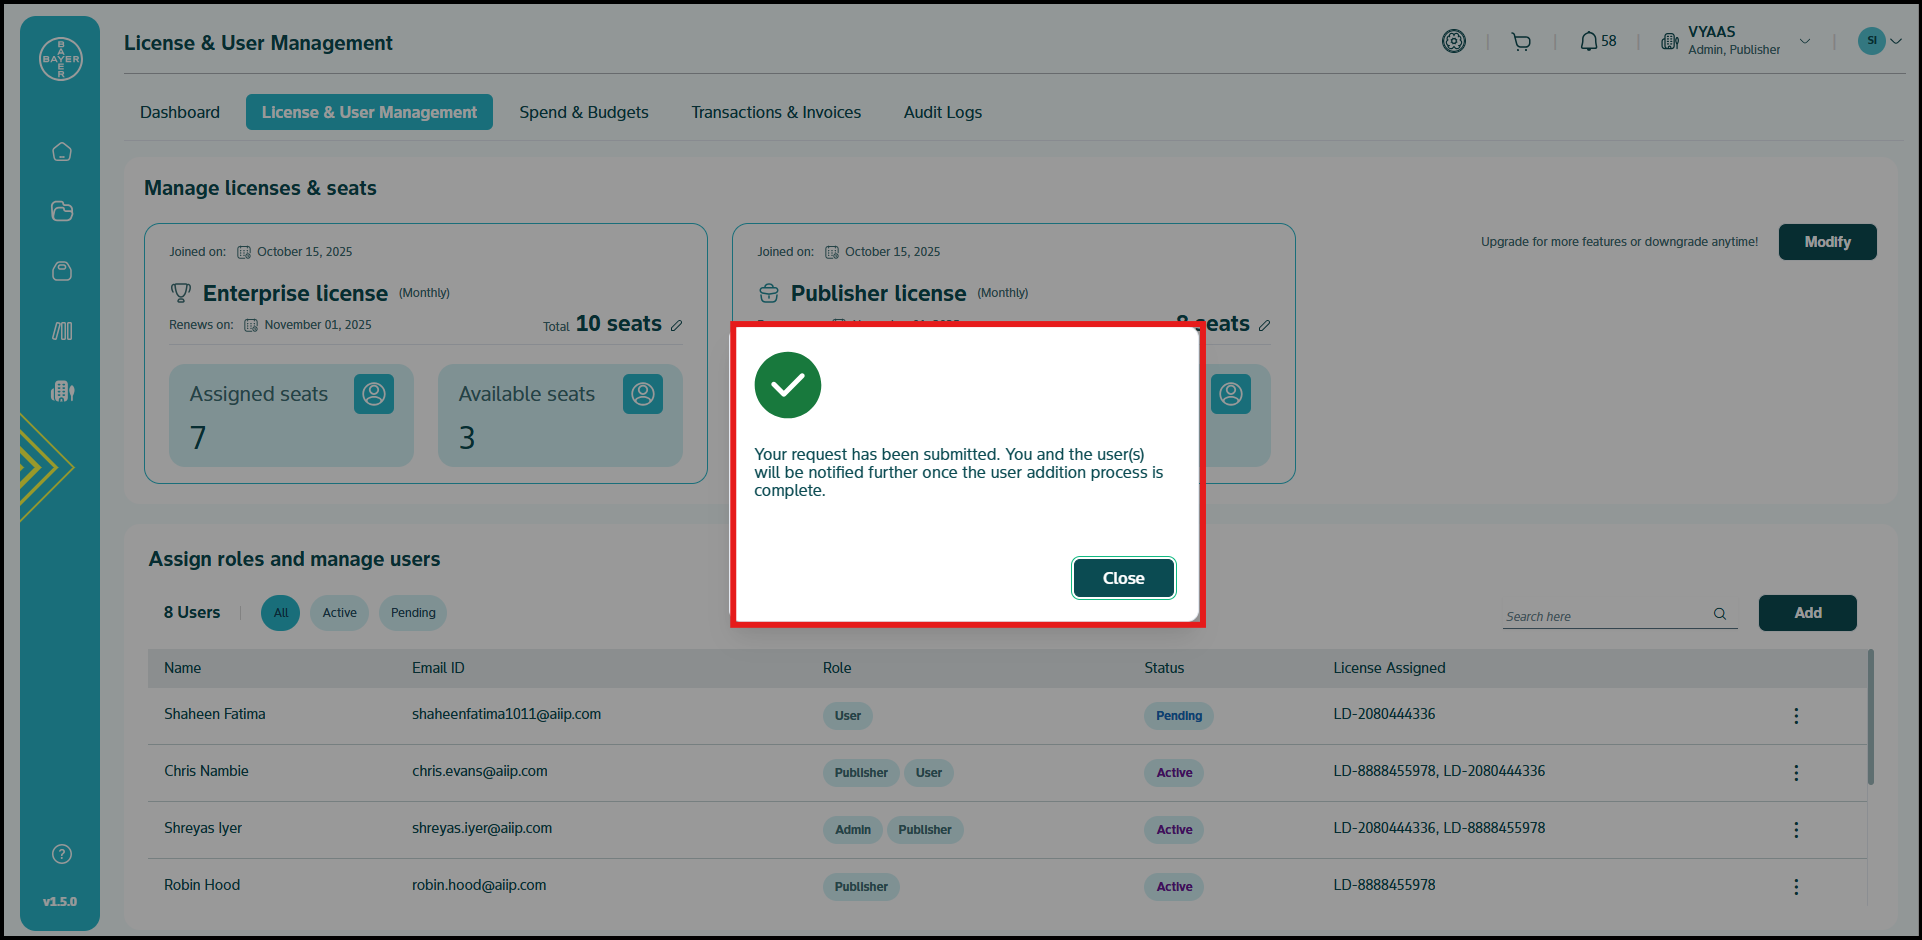
Task: Select the All users filter chip
Action: click(280, 613)
